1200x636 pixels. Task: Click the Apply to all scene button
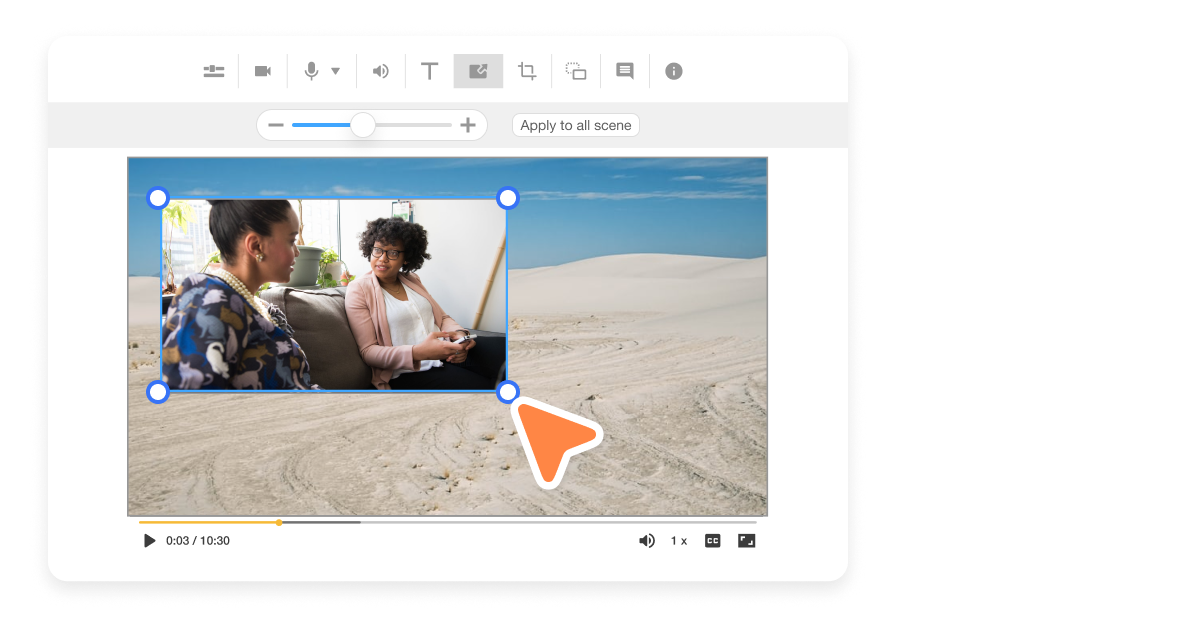pyautogui.click(x=575, y=125)
